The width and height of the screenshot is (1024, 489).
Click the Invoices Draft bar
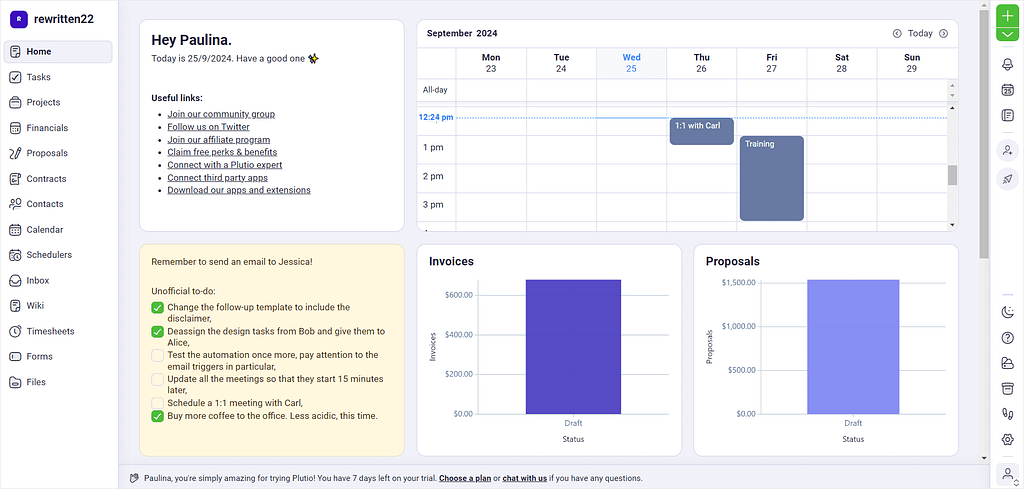coord(573,347)
